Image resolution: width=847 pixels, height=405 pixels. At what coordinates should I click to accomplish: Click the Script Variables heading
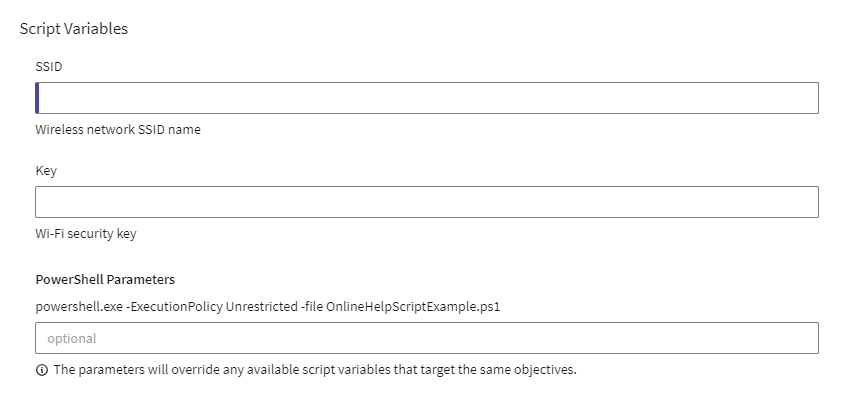[x=74, y=29]
